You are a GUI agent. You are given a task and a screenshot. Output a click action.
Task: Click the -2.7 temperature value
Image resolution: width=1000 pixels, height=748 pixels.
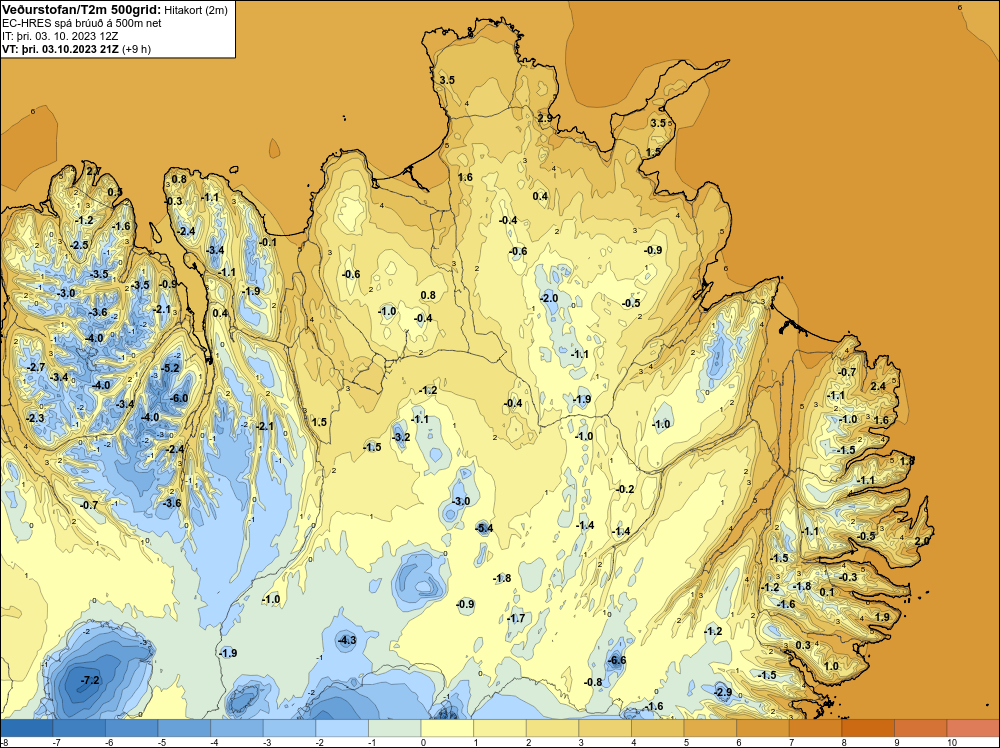(x=36, y=367)
